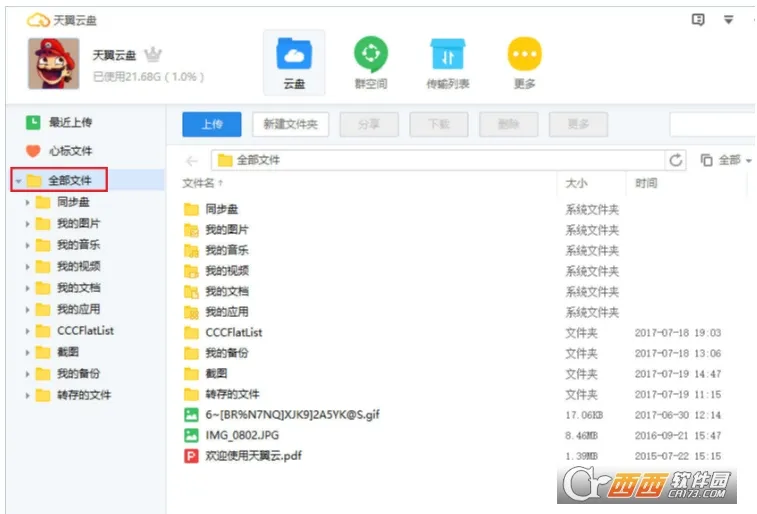Click IMG_0802.JPG image file icon
The image size is (757, 514).
coord(191,436)
